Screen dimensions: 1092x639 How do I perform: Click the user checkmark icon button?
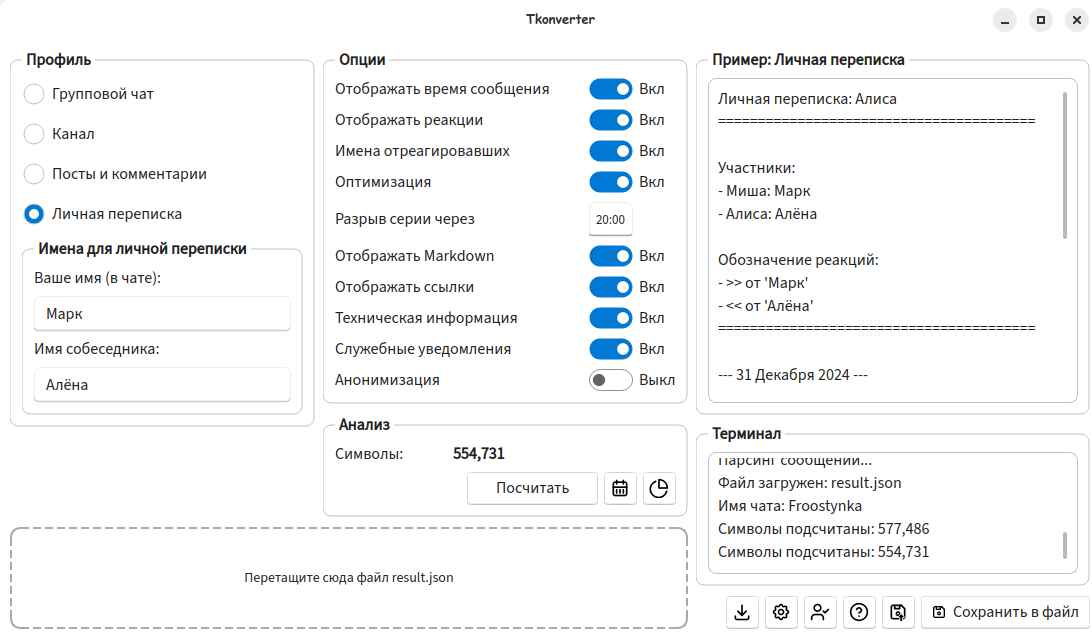(x=820, y=612)
